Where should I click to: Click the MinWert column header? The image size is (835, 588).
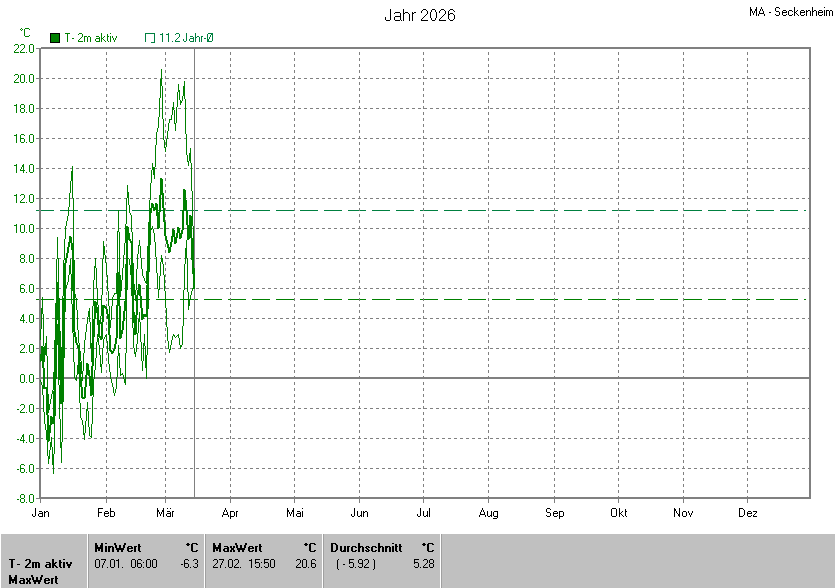point(117,548)
